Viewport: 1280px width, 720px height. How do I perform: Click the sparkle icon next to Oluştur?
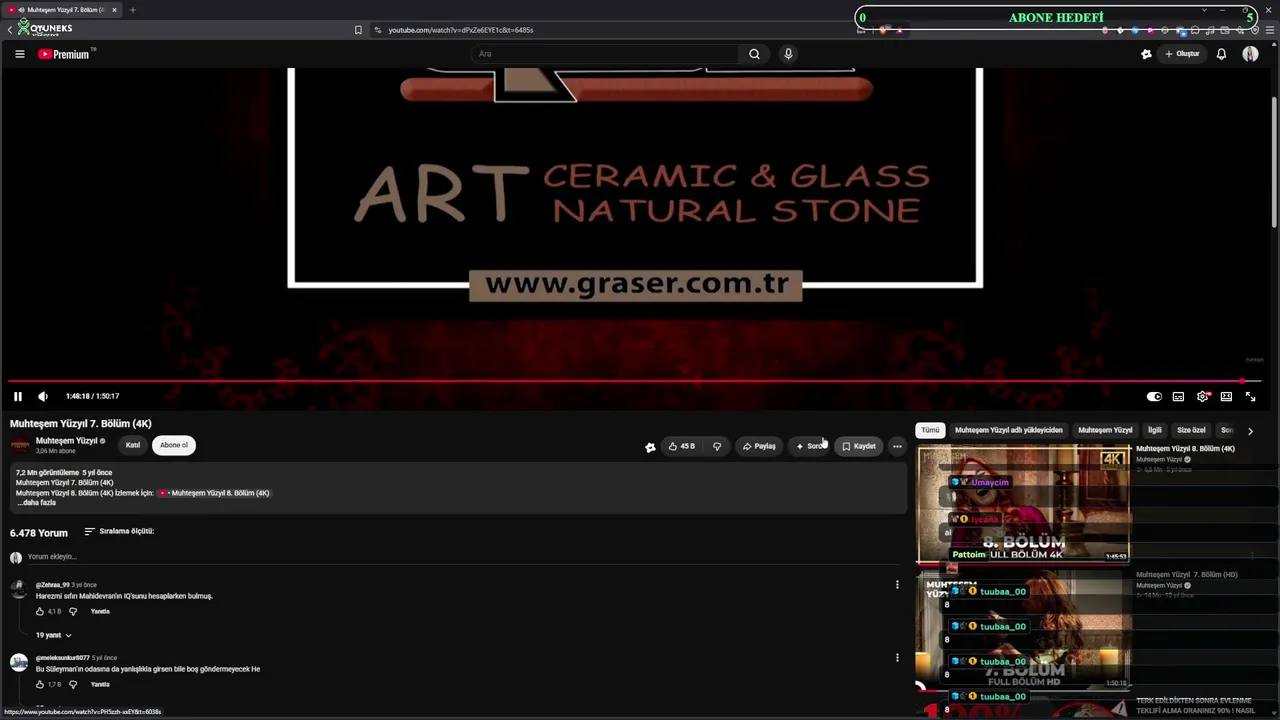[1146, 54]
